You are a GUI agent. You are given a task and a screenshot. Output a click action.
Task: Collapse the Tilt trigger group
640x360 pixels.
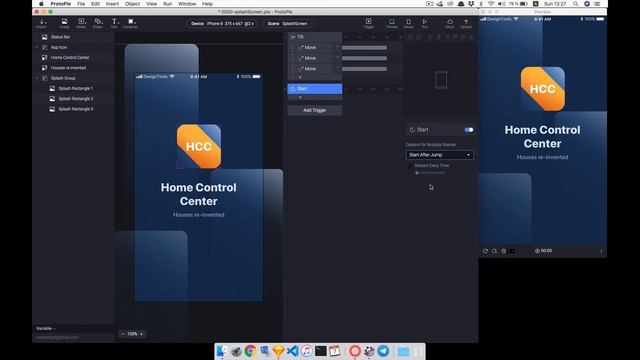pos(293,37)
